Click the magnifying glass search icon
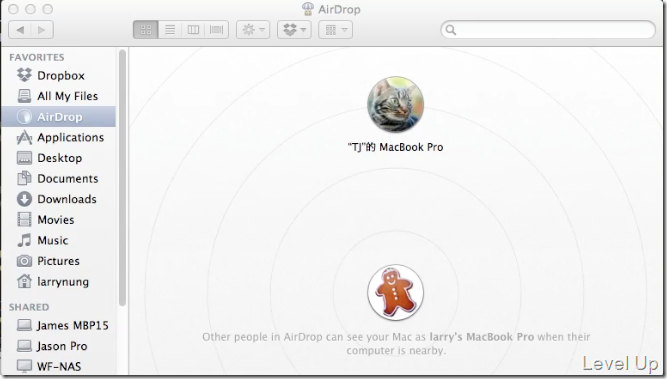The image size is (667, 379). pos(451,30)
